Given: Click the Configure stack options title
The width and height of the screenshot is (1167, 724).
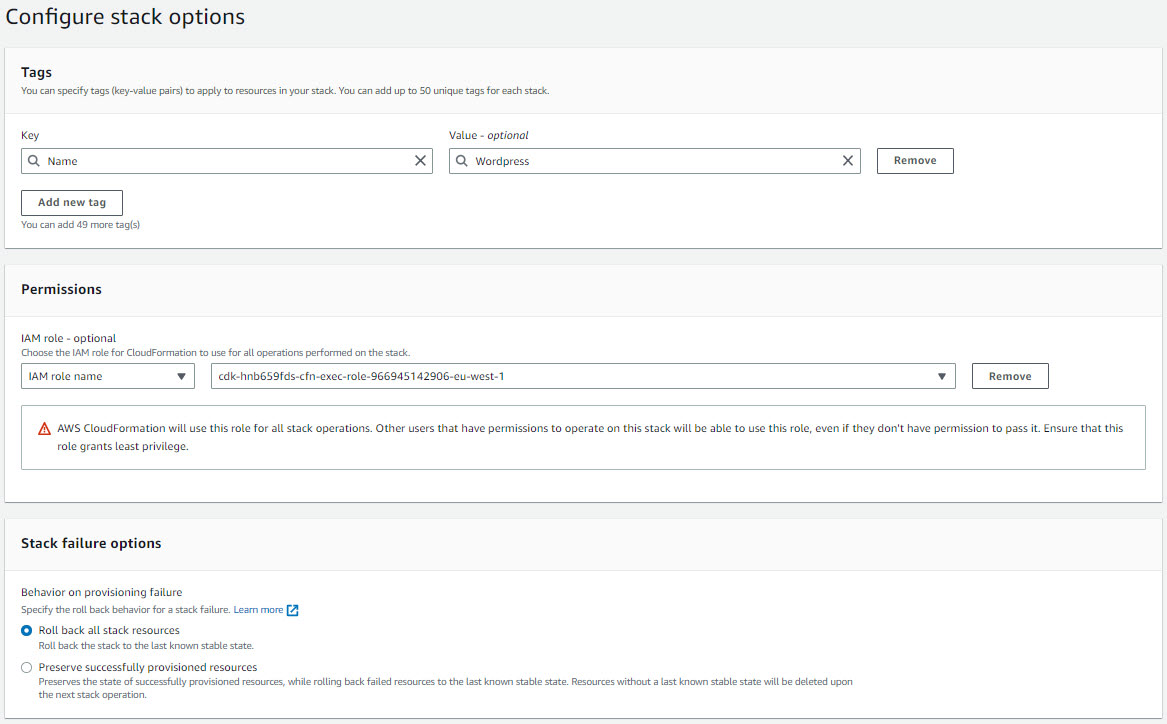Looking at the screenshot, I should [x=125, y=17].
